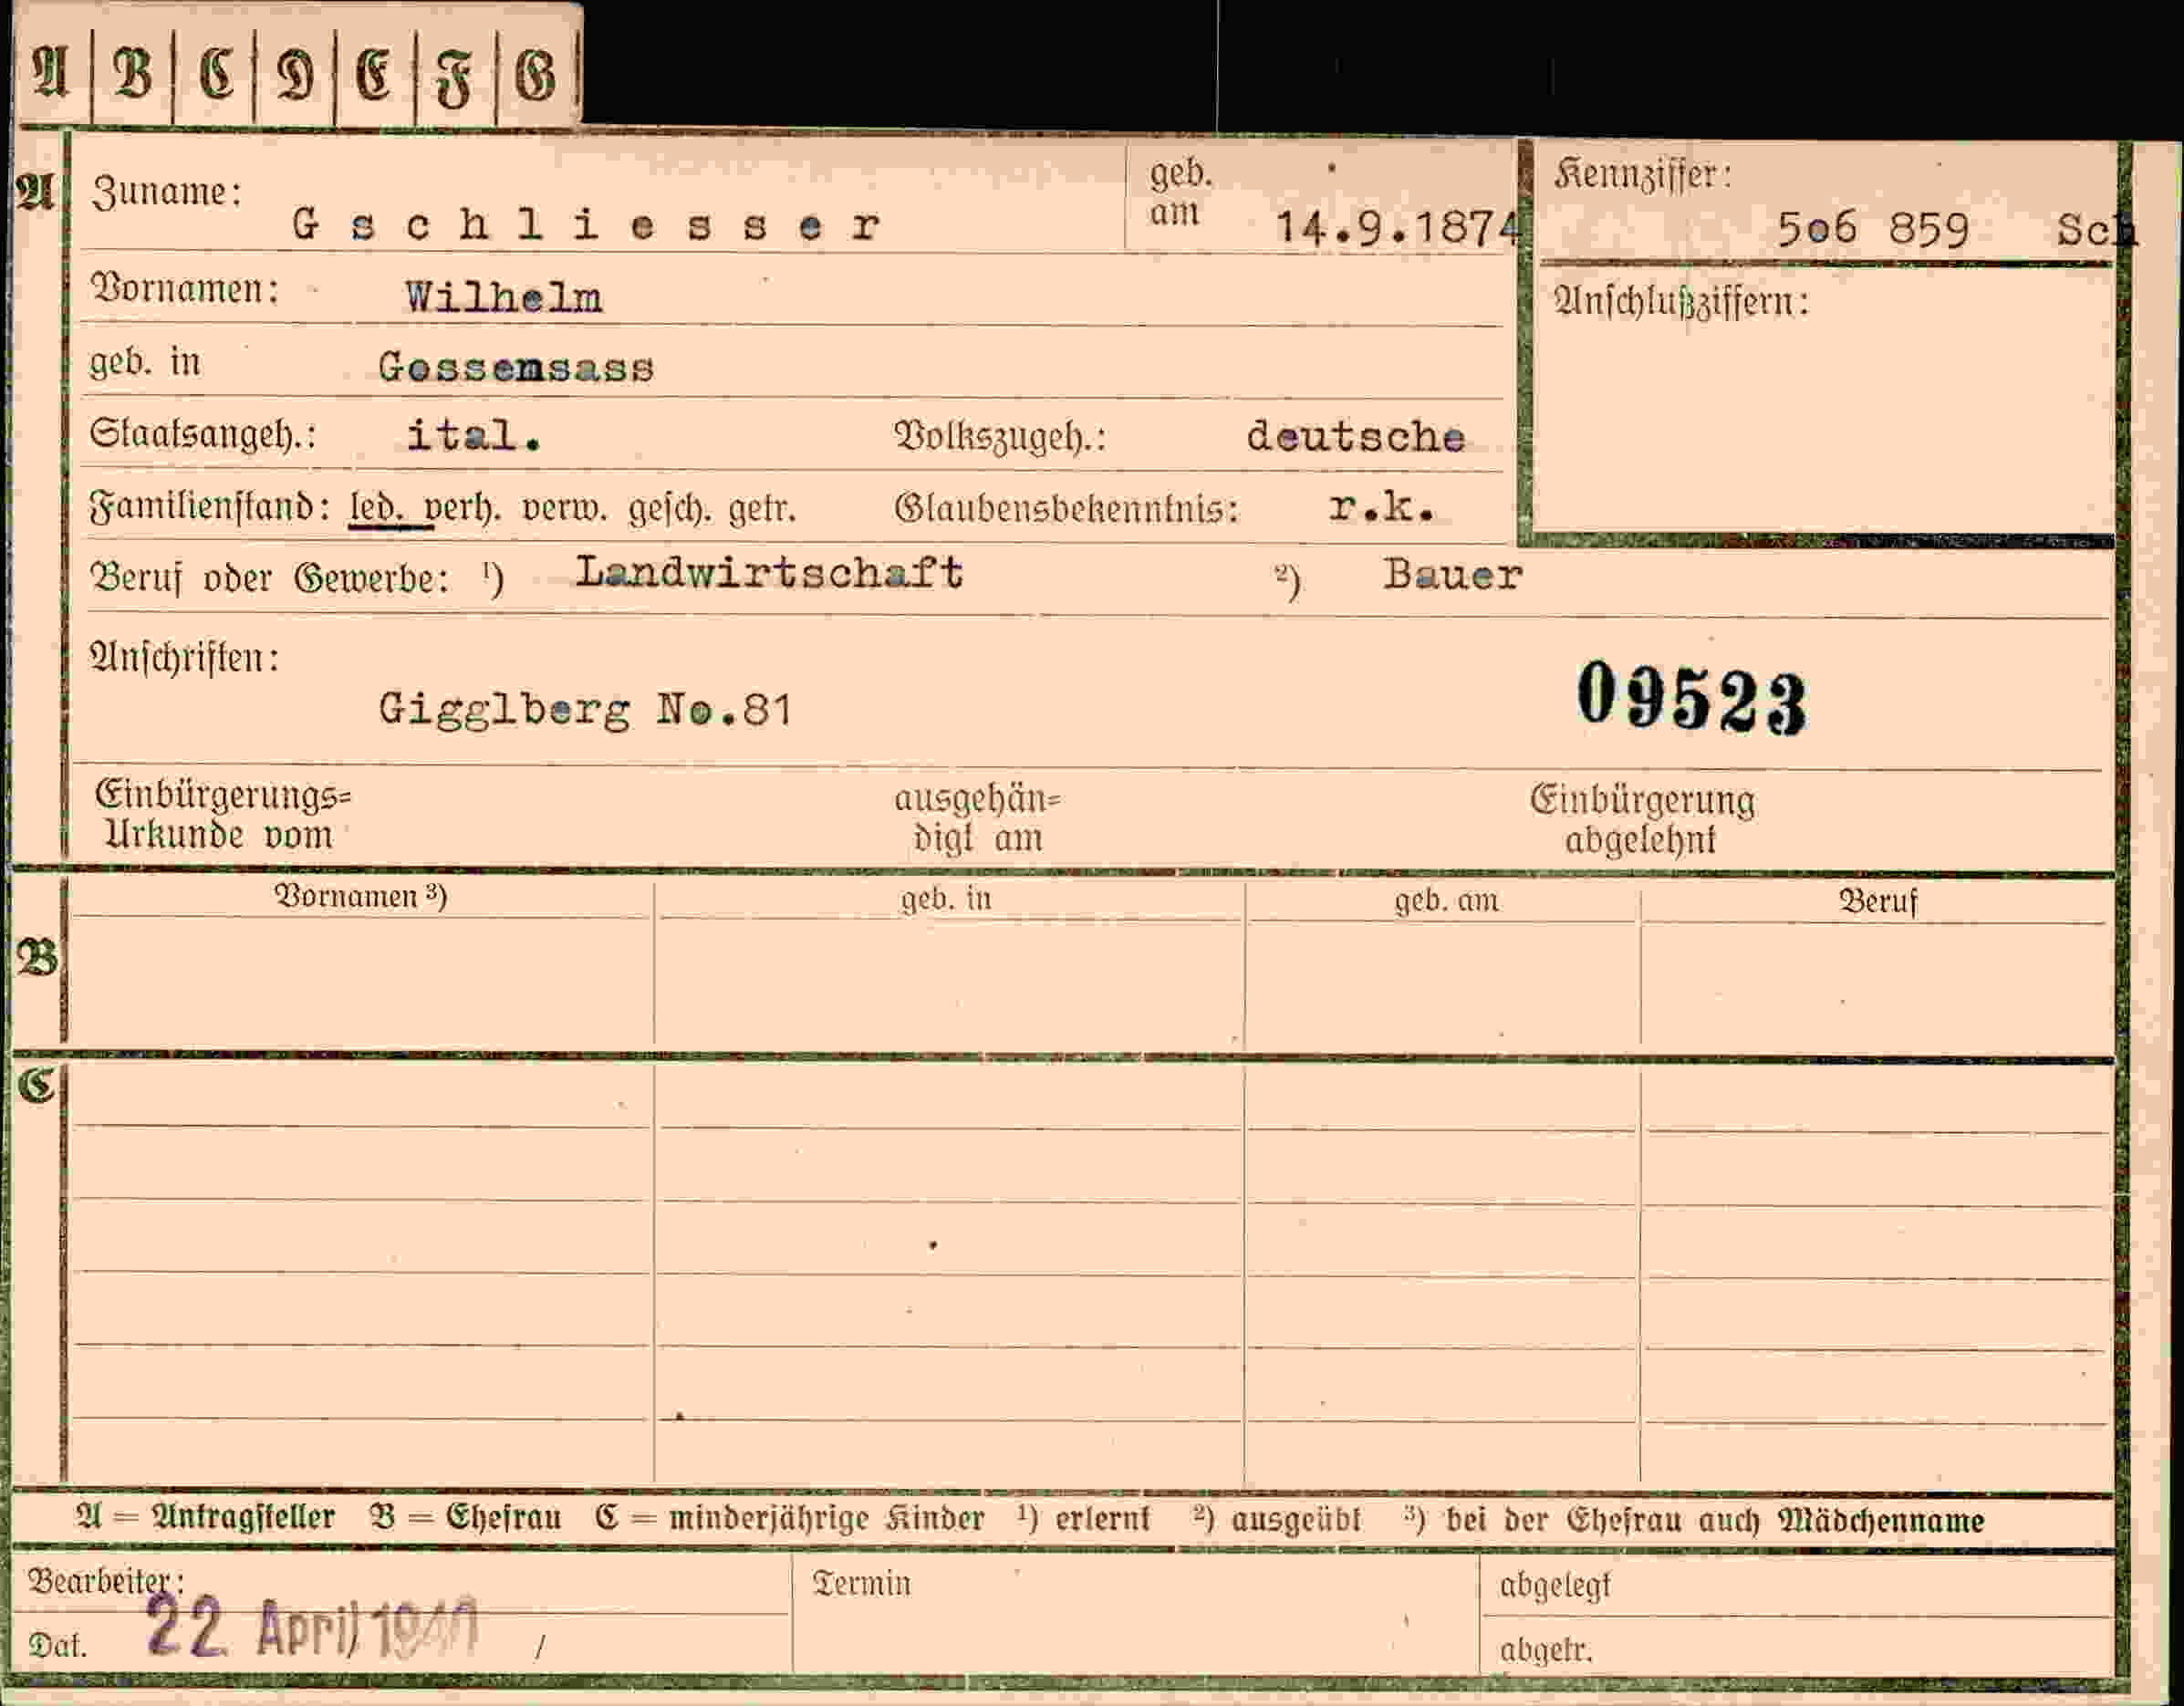
Task: Click the section C marker letter
Action: click(36, 1086)
